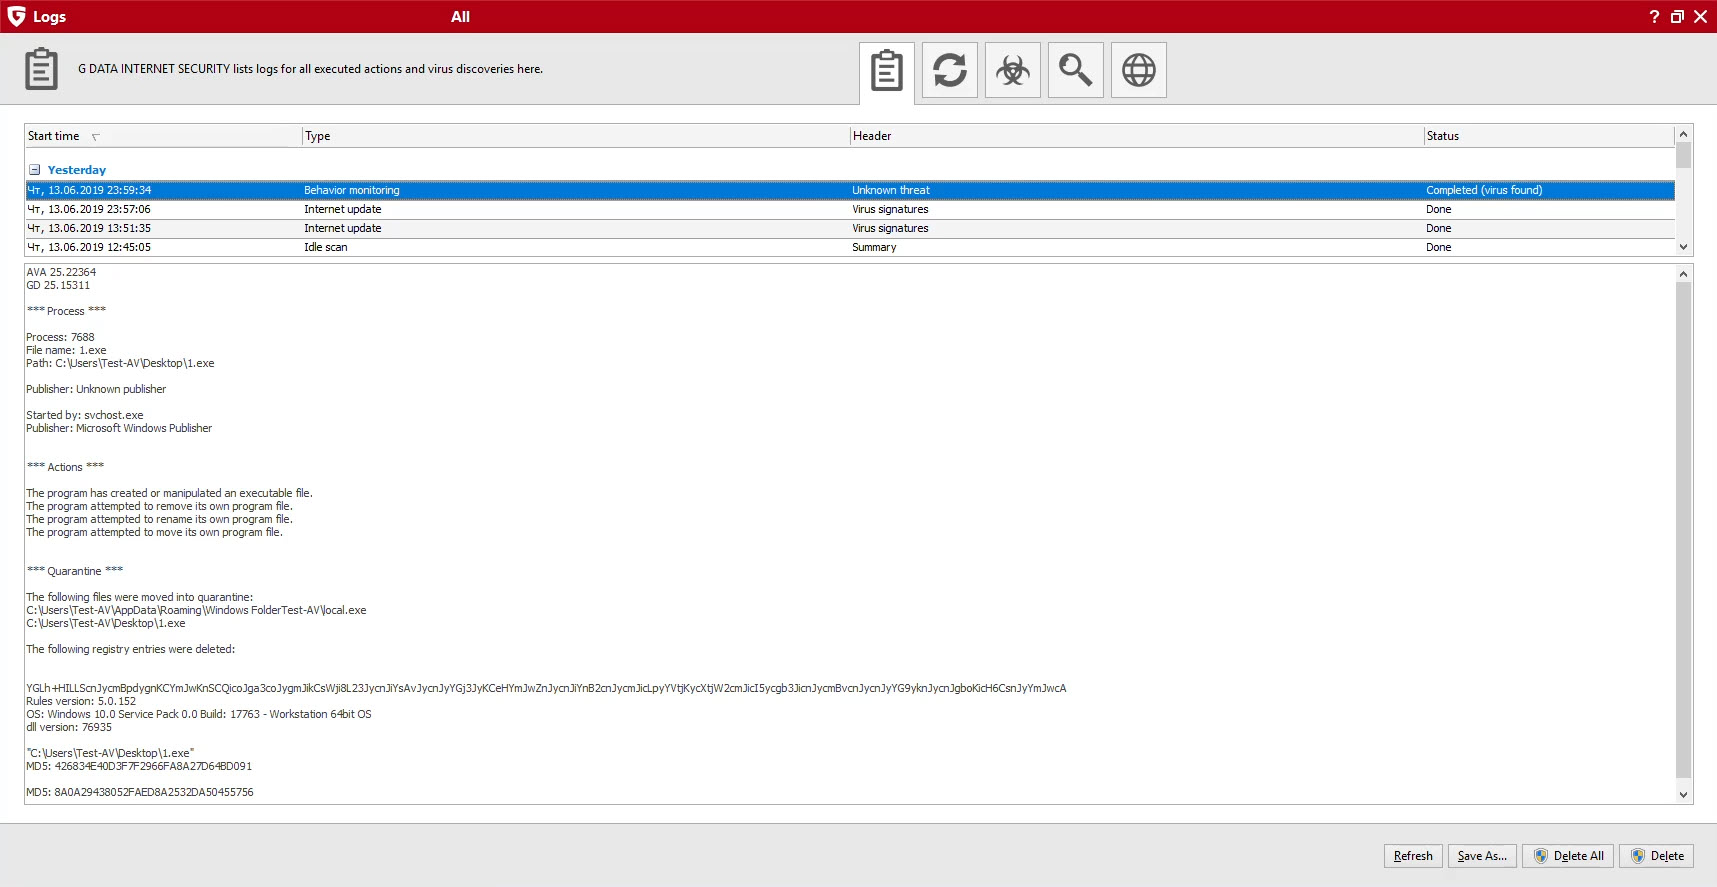Sort logs by the Status column

(1549, 136)
